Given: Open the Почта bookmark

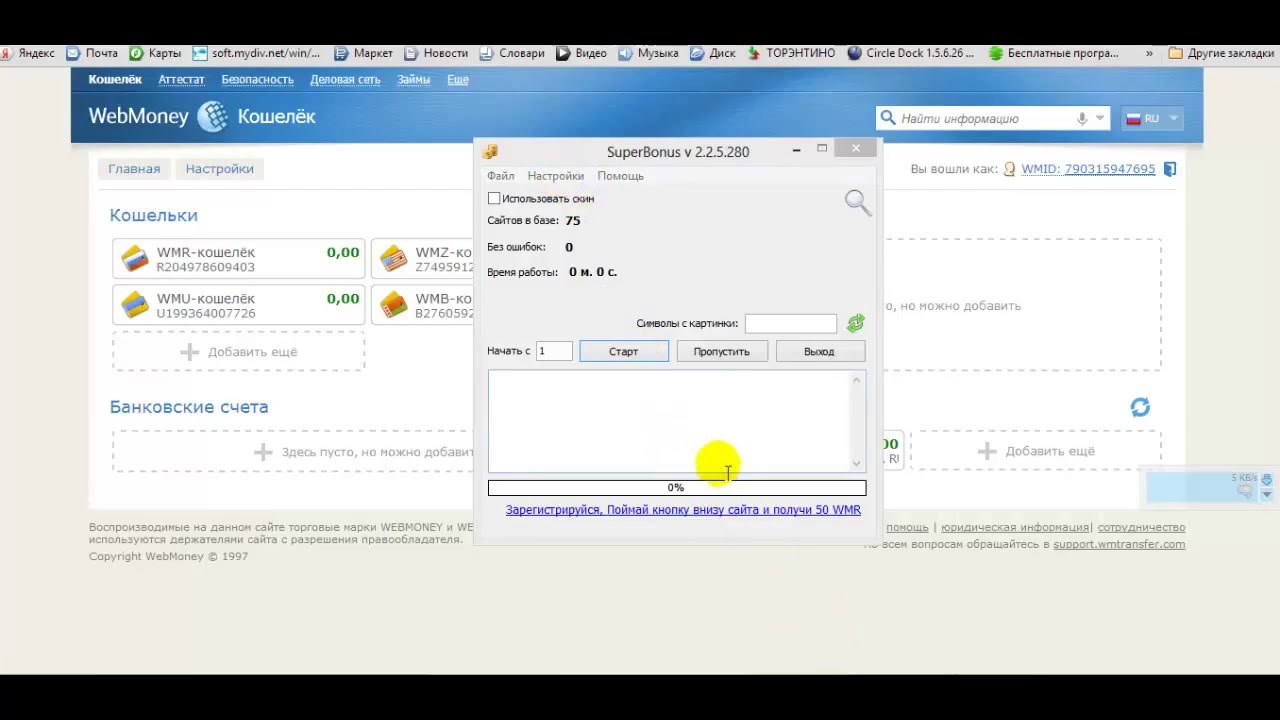Looking at the screenshot, I should [x=92, y=53].
